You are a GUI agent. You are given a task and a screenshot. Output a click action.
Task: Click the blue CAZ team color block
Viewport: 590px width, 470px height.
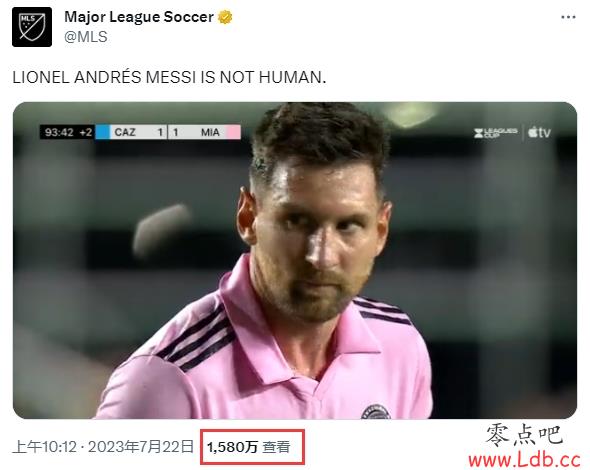(x=102, y=132)
